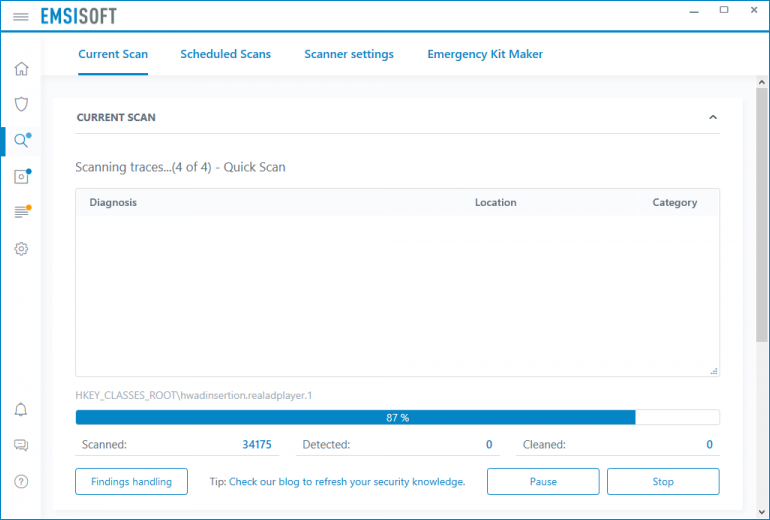Open the Scanner settings tab
Screen dimensions: 770x520
click(x=349, y=54)
